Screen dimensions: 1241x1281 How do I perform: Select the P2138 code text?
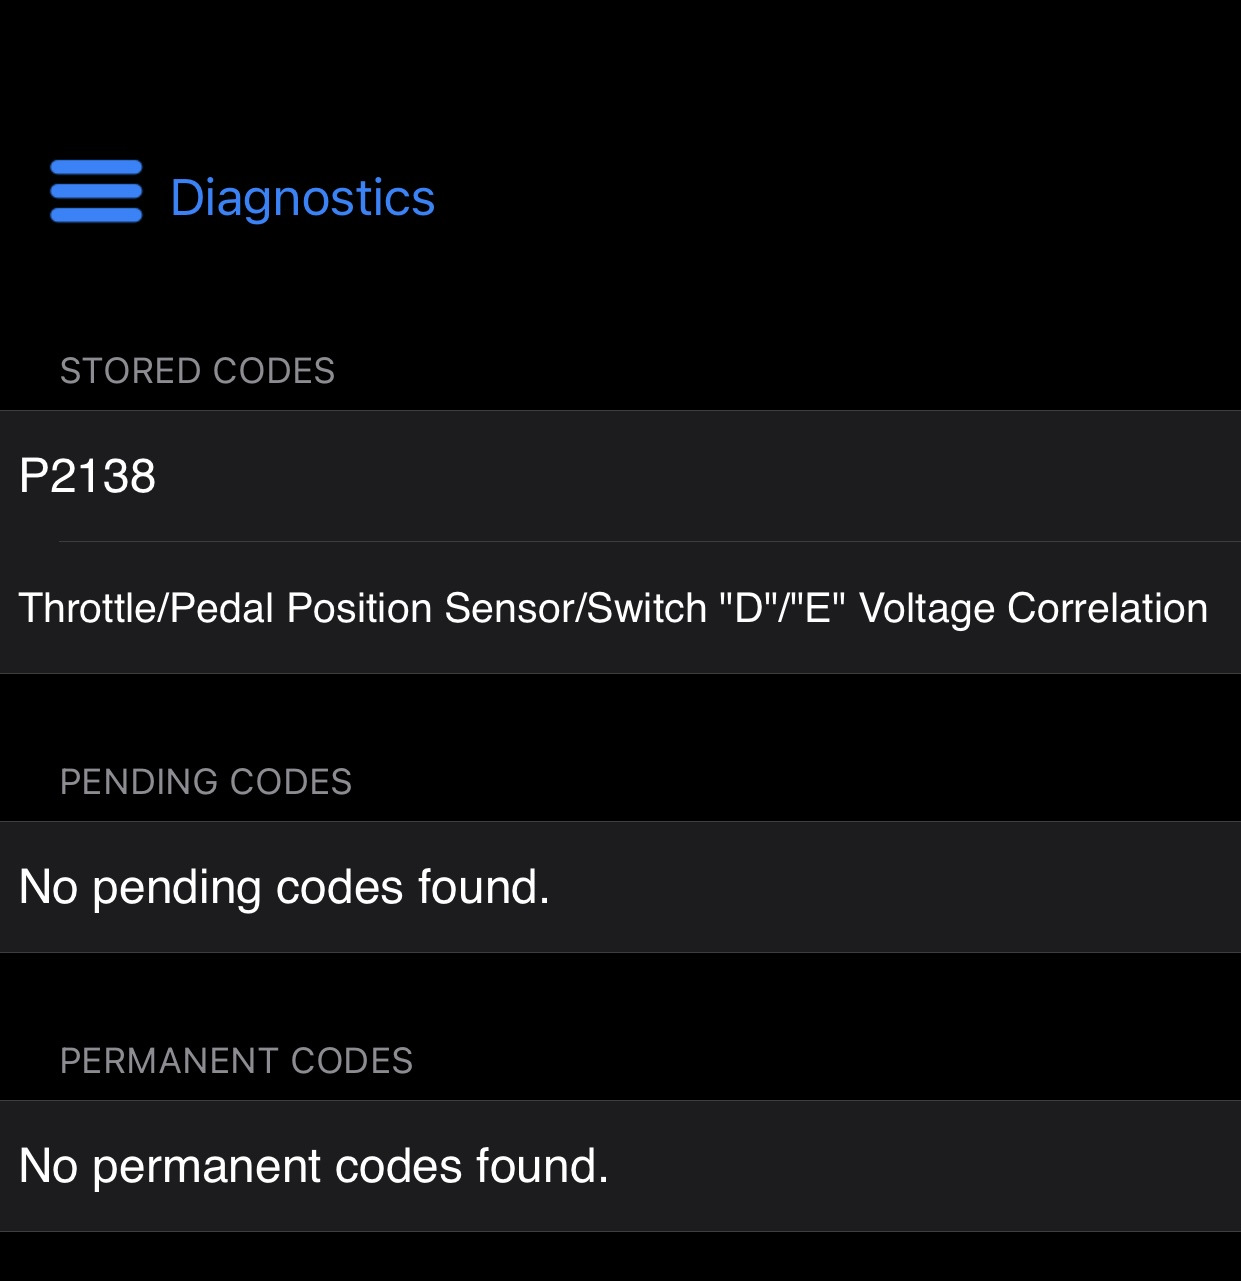point(88,476)
